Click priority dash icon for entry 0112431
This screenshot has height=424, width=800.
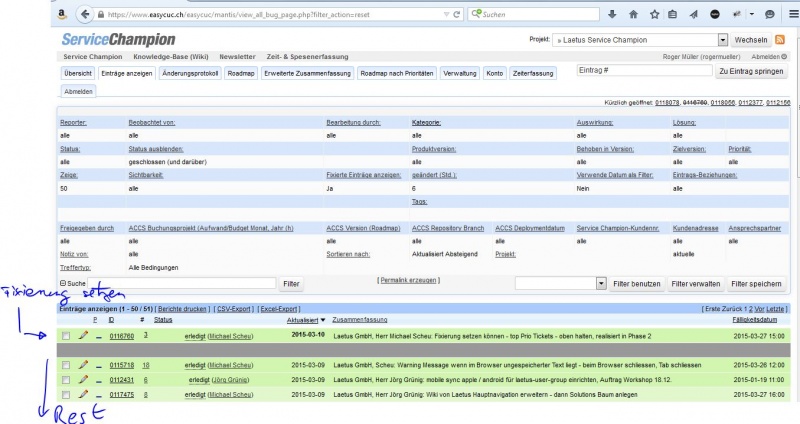(98, 381)
